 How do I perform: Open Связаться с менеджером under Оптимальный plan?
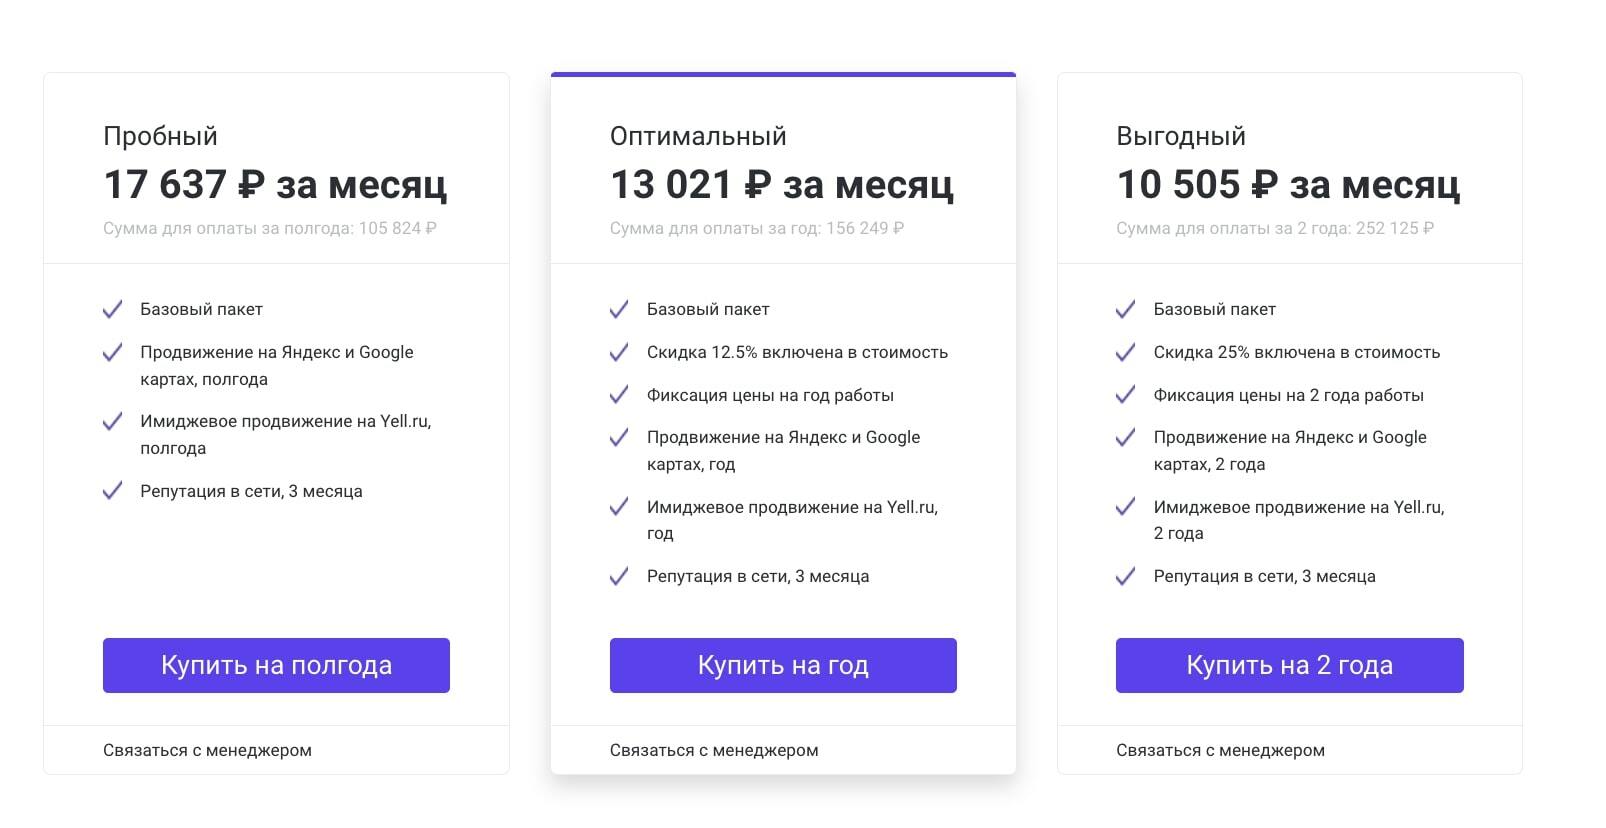point(714,750)
